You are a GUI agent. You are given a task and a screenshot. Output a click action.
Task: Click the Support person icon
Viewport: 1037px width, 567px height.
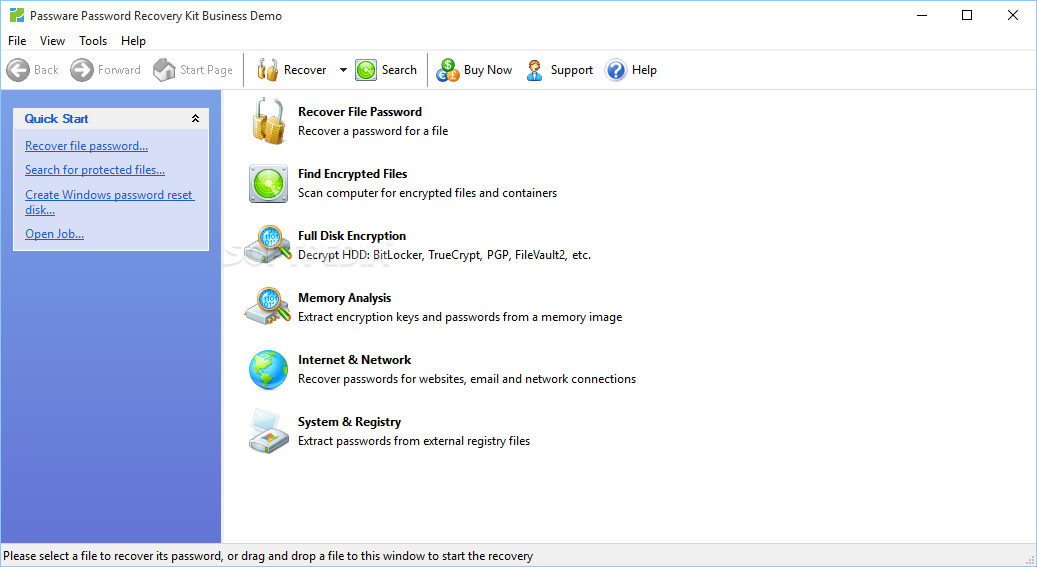(534, 69)
